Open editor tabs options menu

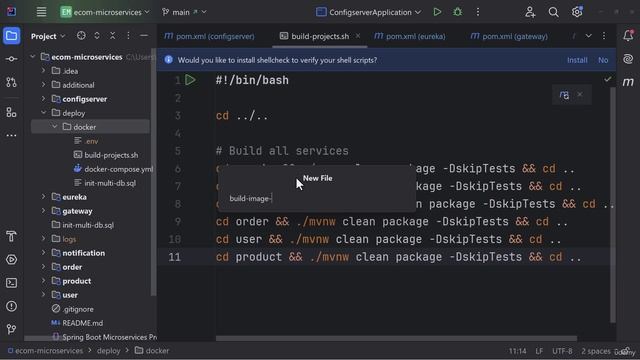click(604, 36)
